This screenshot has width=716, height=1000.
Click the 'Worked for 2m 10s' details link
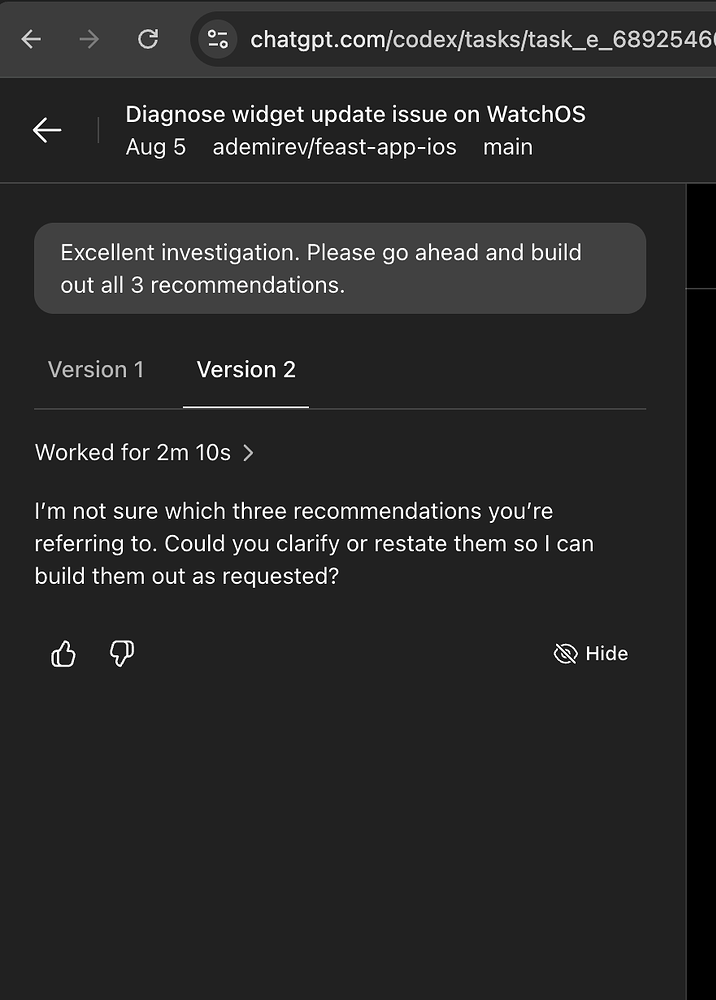pos(135,452)
